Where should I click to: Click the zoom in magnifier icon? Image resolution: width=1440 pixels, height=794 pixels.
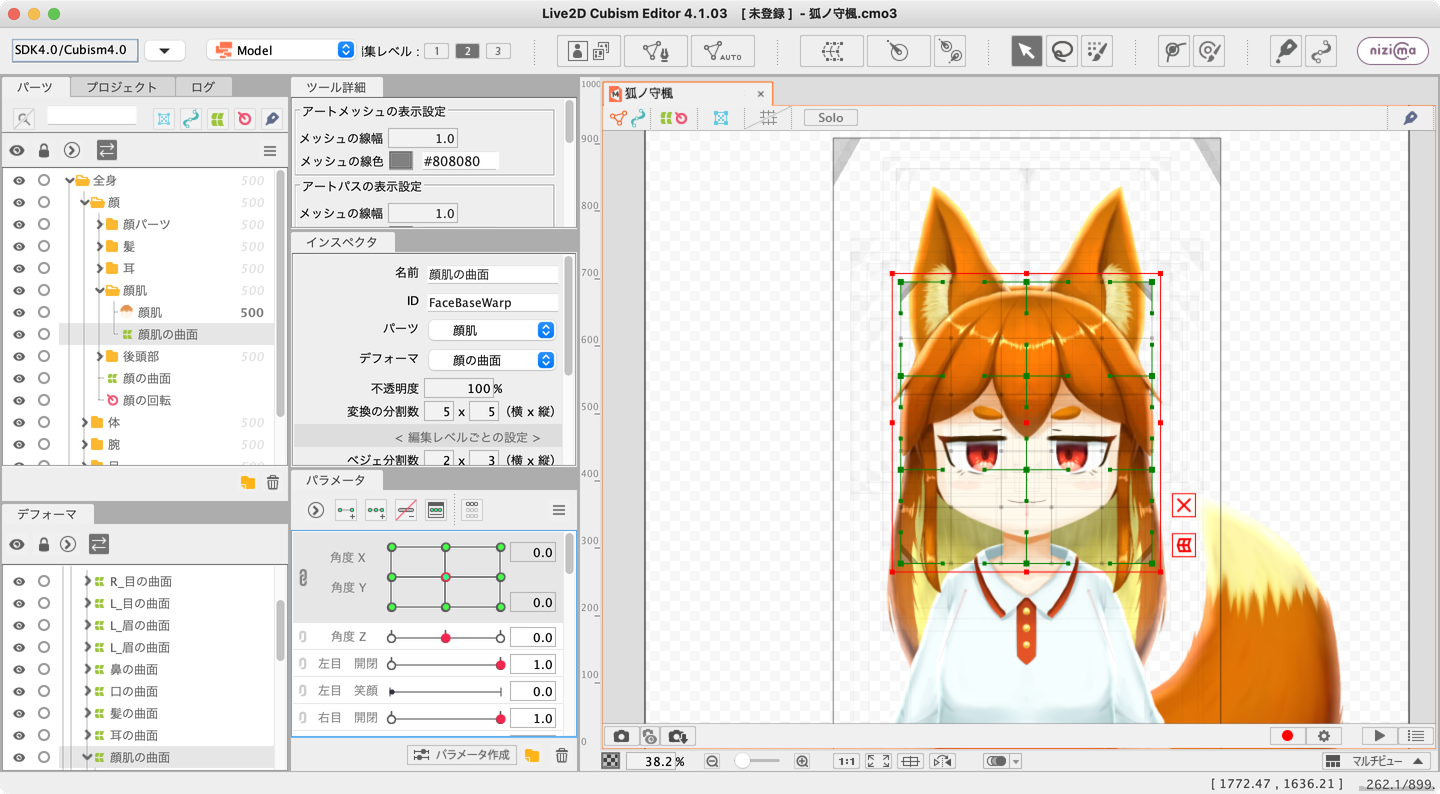pyautogui.click(x=802, y=761)
